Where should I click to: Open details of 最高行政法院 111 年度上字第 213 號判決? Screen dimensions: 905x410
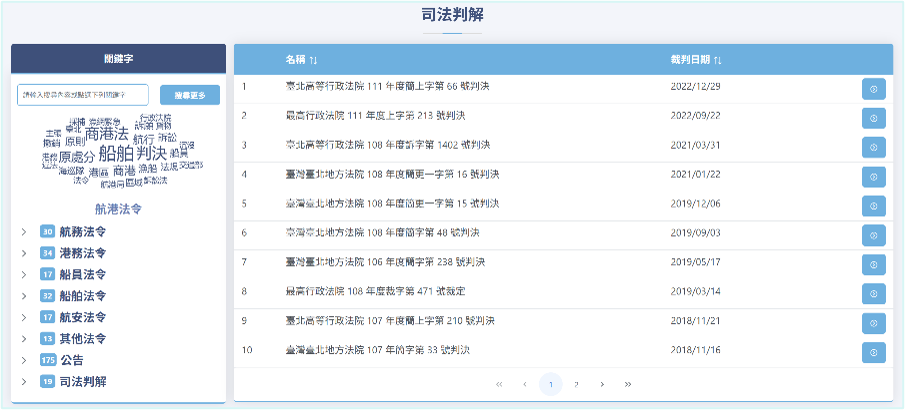pyautogui.click(x=873, y=118)
